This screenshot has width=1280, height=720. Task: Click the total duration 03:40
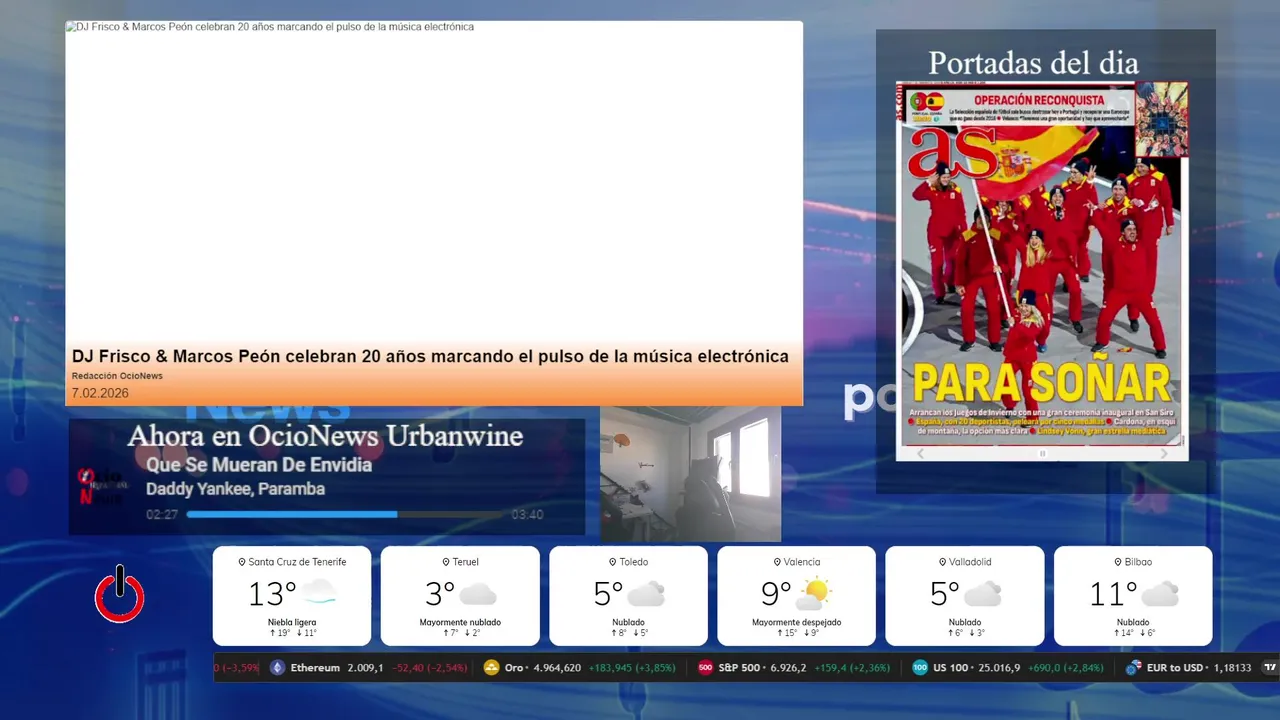tap(527, 515)
